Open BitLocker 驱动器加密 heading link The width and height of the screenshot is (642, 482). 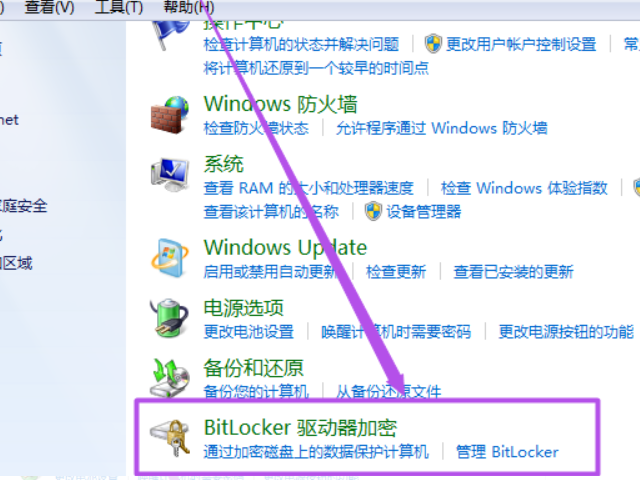300,428
